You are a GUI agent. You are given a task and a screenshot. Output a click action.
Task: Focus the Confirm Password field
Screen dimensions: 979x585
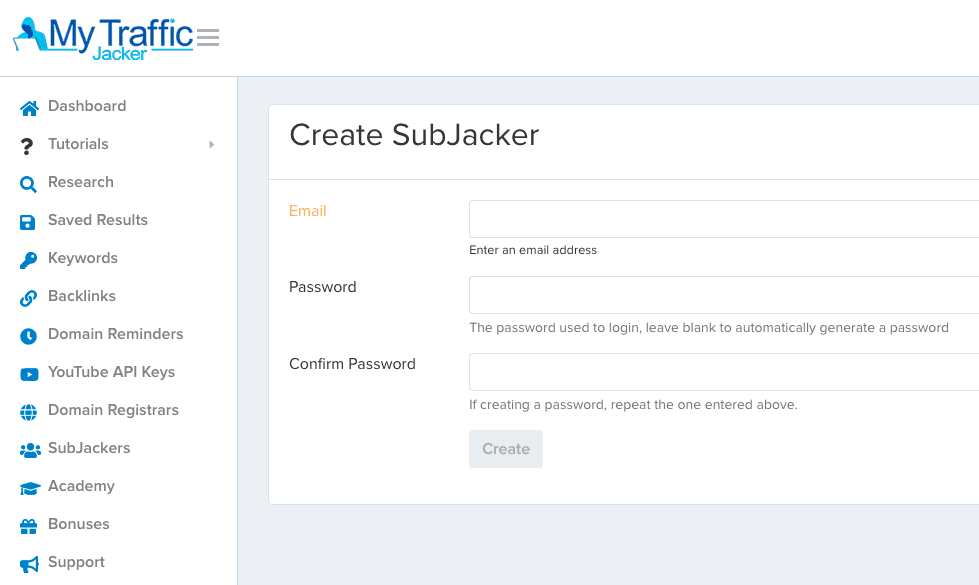pyautogui.click(x=724, y=372)
